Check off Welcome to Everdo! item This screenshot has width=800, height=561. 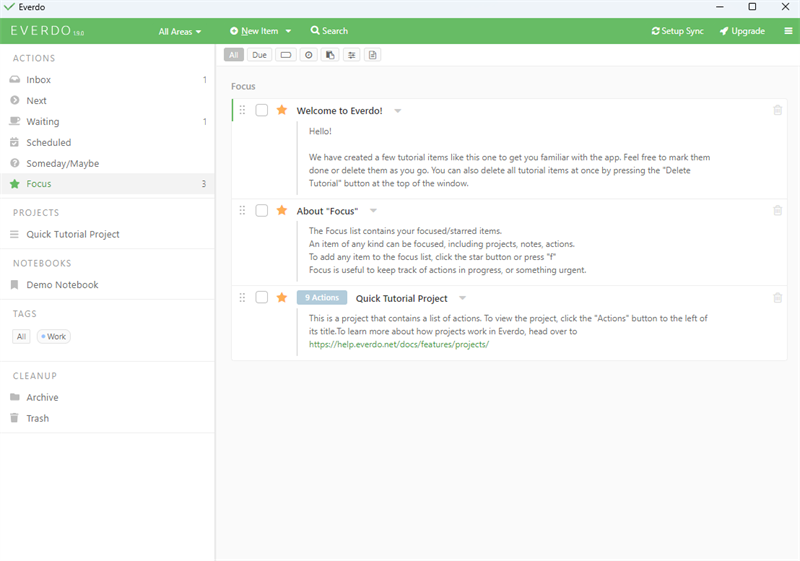click(x=262, y=110)
